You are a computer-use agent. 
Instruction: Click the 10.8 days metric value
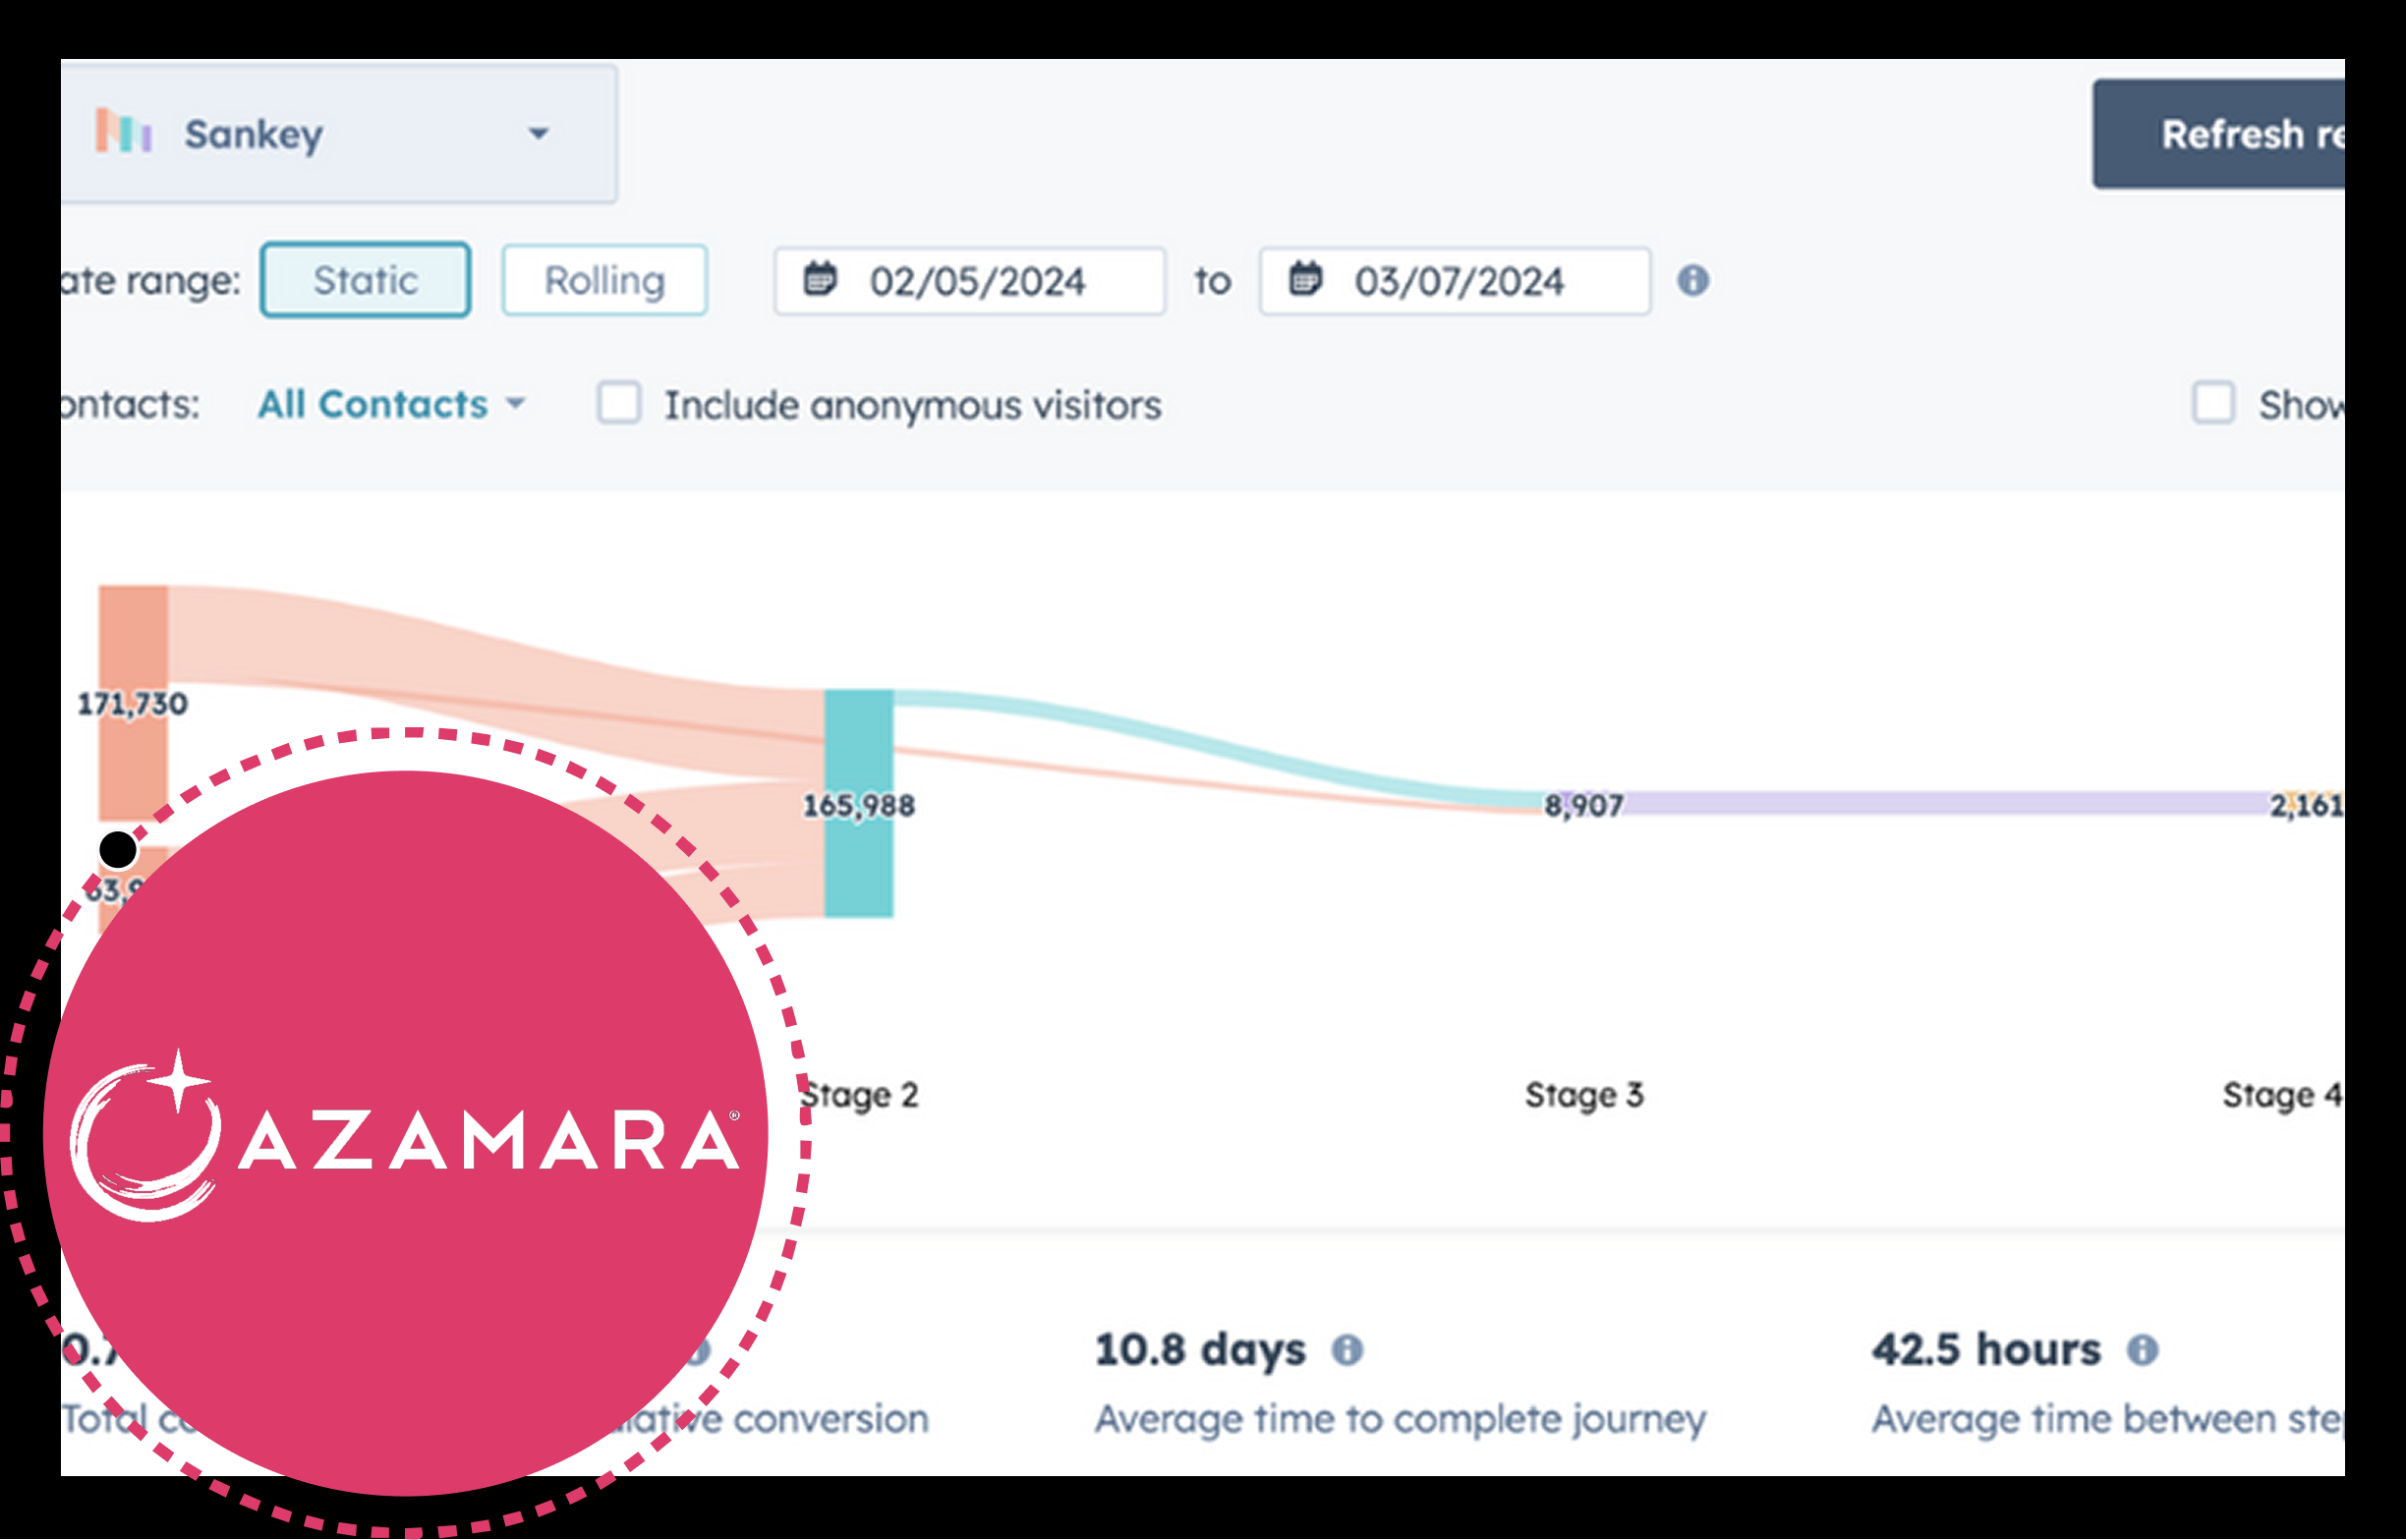click(1200, 1350)
